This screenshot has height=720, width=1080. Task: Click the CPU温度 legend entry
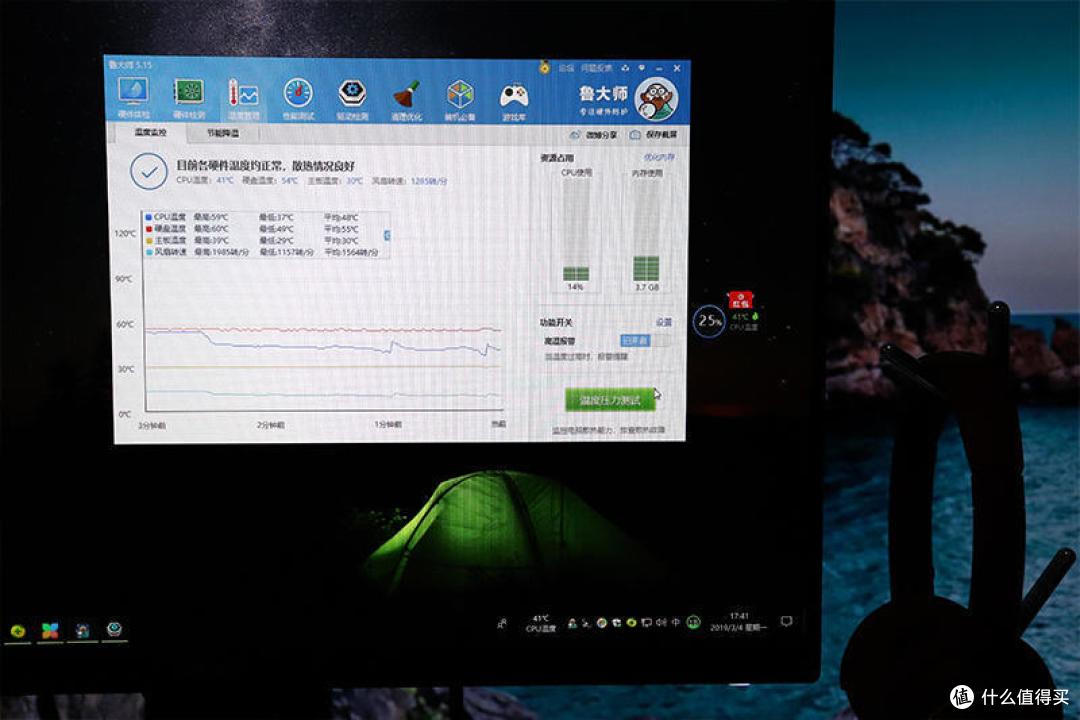(166, 217)
